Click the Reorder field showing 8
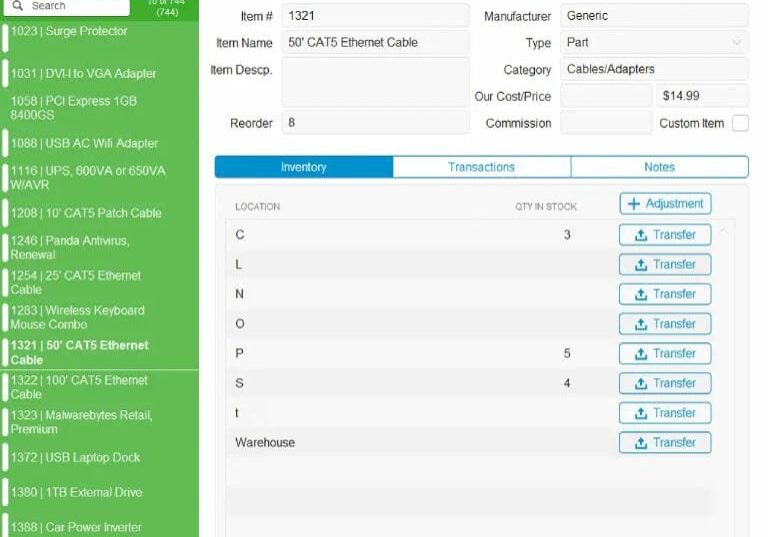The image size is (768, 537). 375,122
